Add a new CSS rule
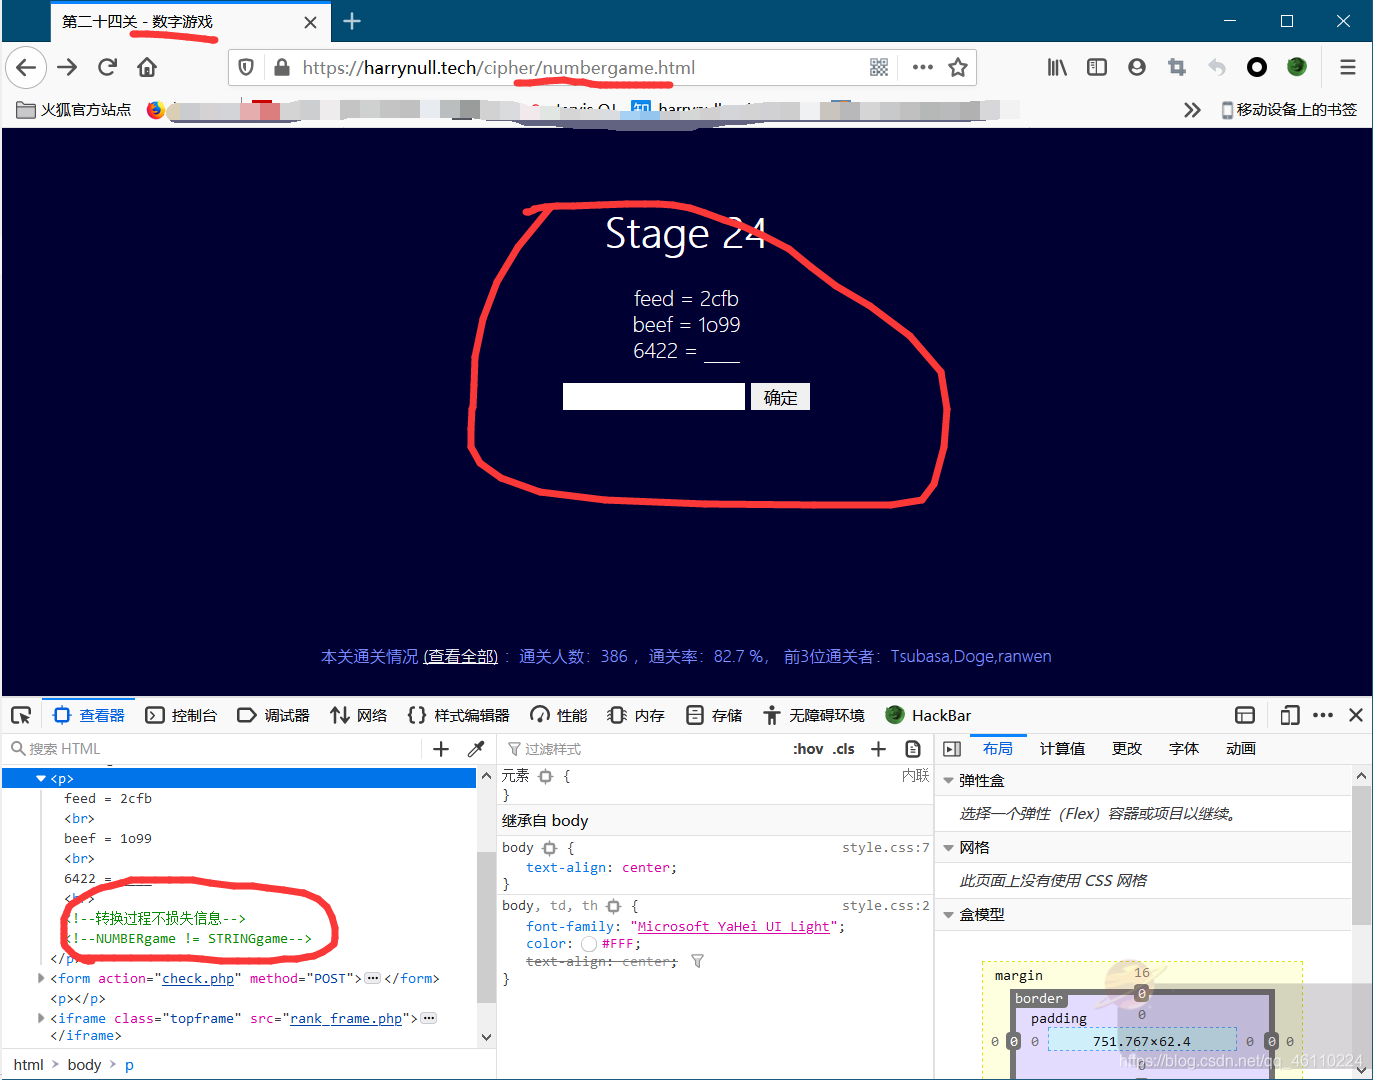This screenshot has height=1080, width=1373. [x=878, y=749]
